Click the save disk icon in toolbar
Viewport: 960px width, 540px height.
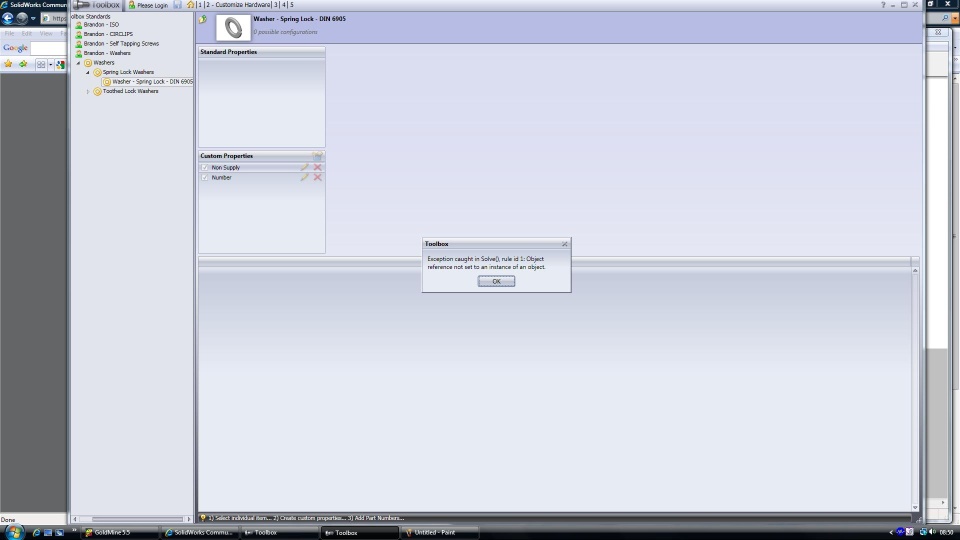point(178,4)
